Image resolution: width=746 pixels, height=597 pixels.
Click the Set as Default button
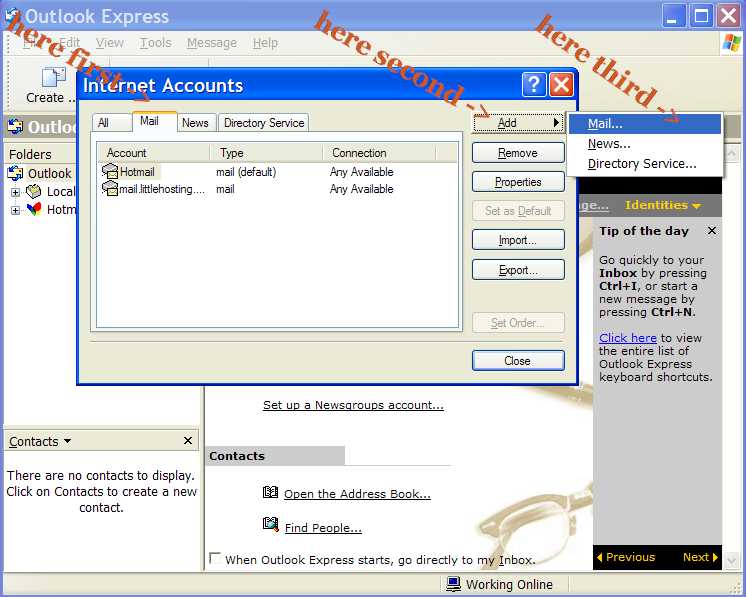[x=518, y=211]
